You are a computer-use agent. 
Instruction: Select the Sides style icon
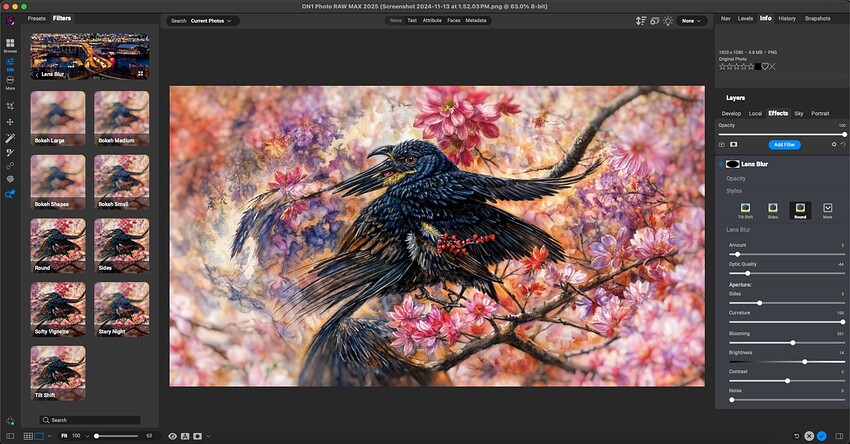(772, 210)
